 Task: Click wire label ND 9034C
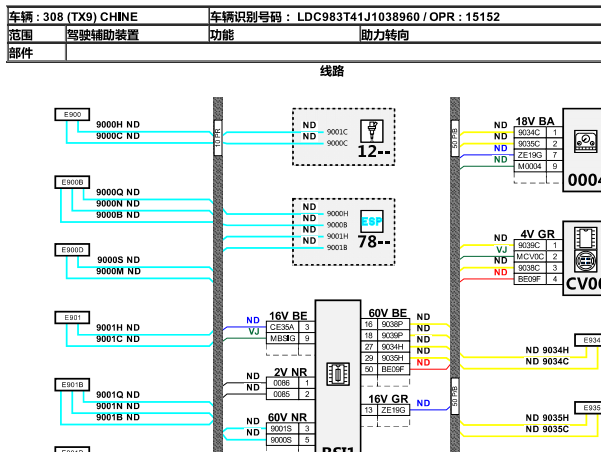[x=547, y=361]
